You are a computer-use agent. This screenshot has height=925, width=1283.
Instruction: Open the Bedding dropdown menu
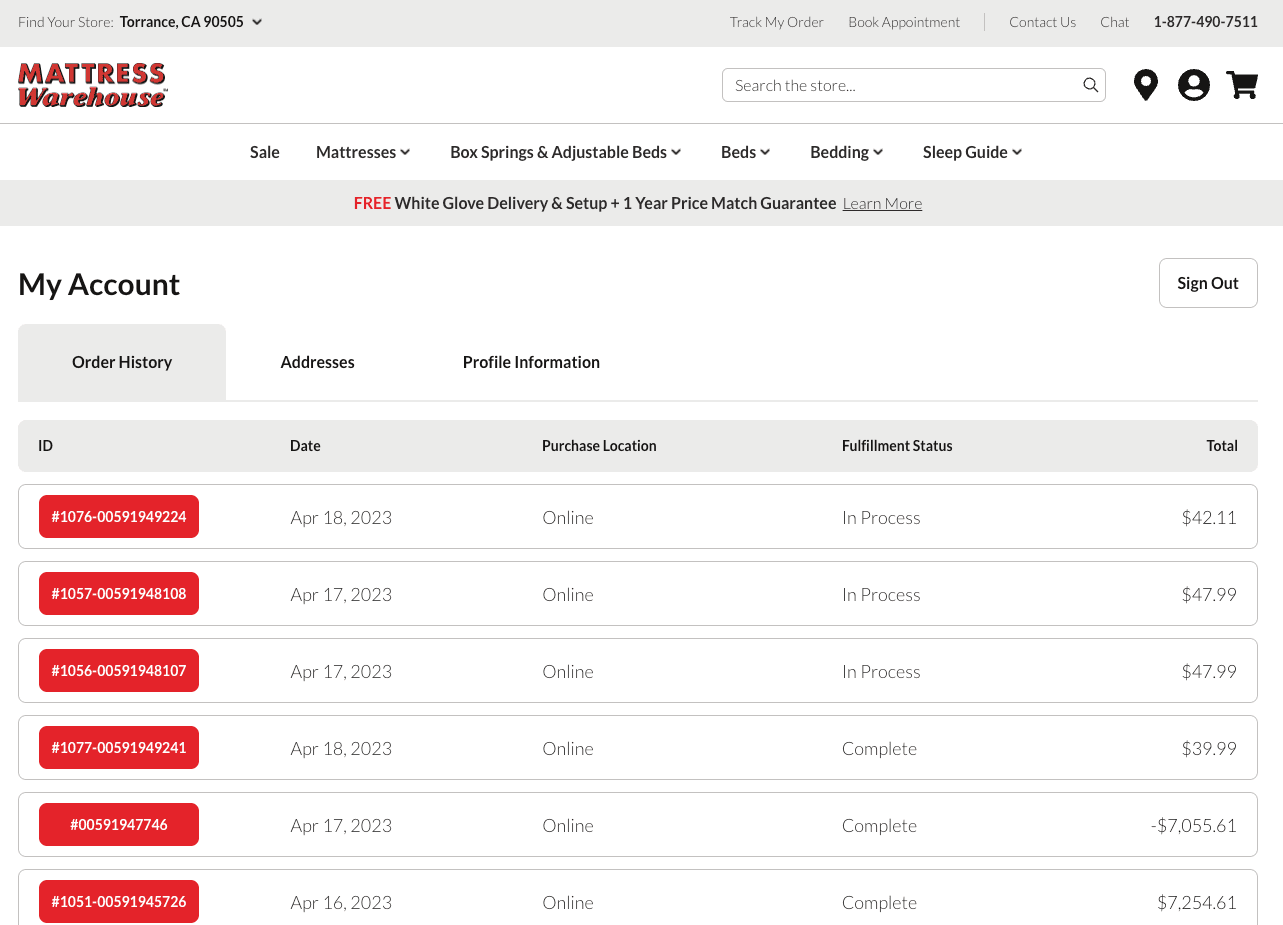(846, 152)
